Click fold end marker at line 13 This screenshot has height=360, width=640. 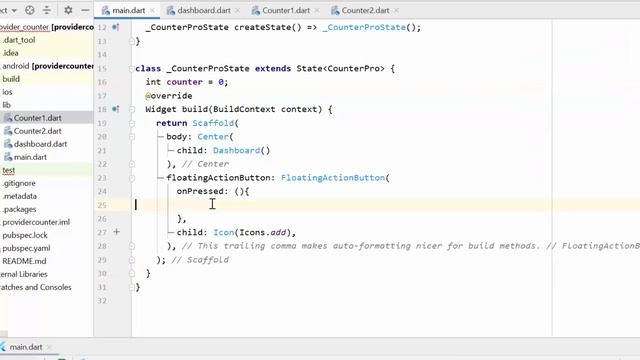pos(132,41)
